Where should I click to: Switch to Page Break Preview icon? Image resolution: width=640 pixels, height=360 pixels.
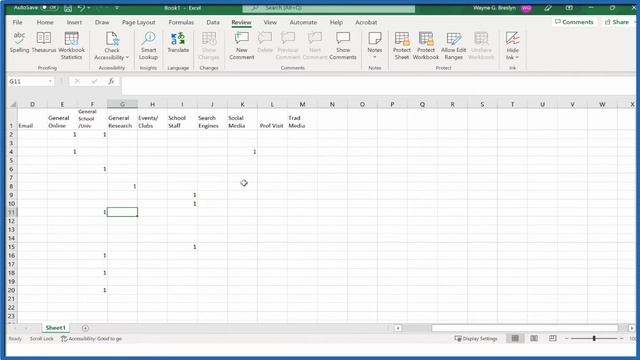[x=553, y=338]
